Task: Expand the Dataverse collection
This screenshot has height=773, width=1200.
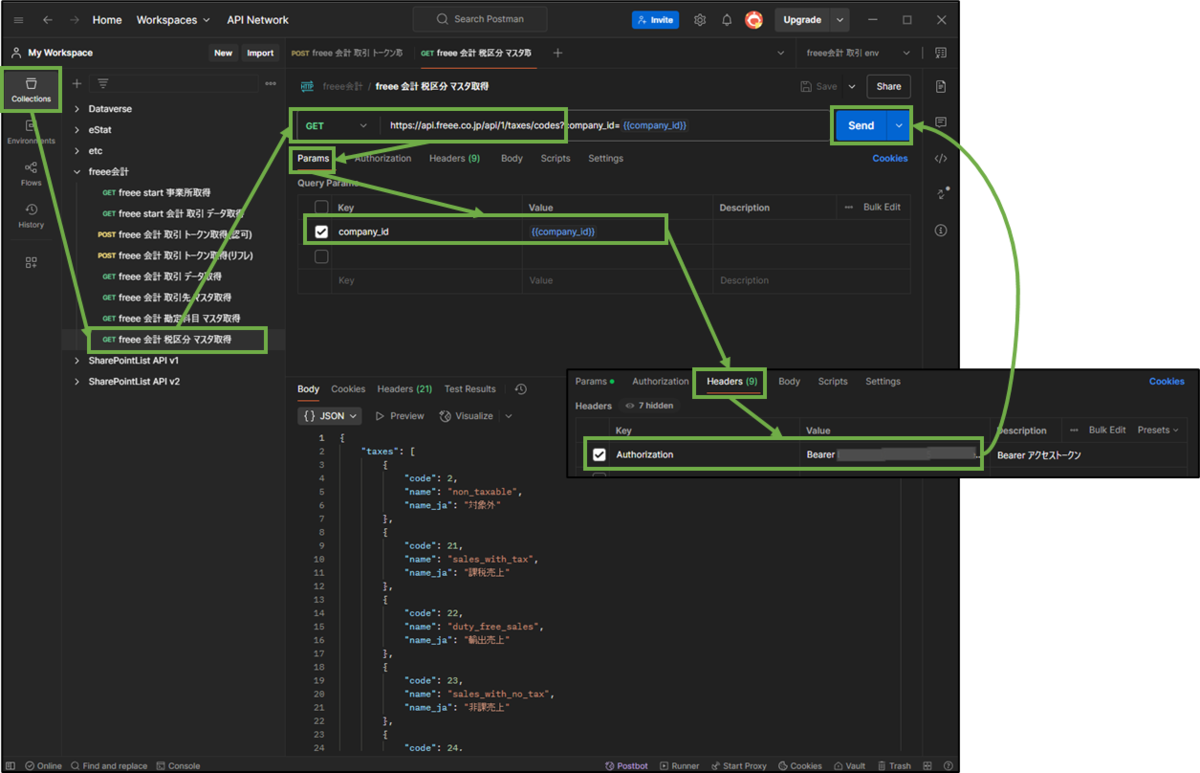Action: [x=77, y=109]
